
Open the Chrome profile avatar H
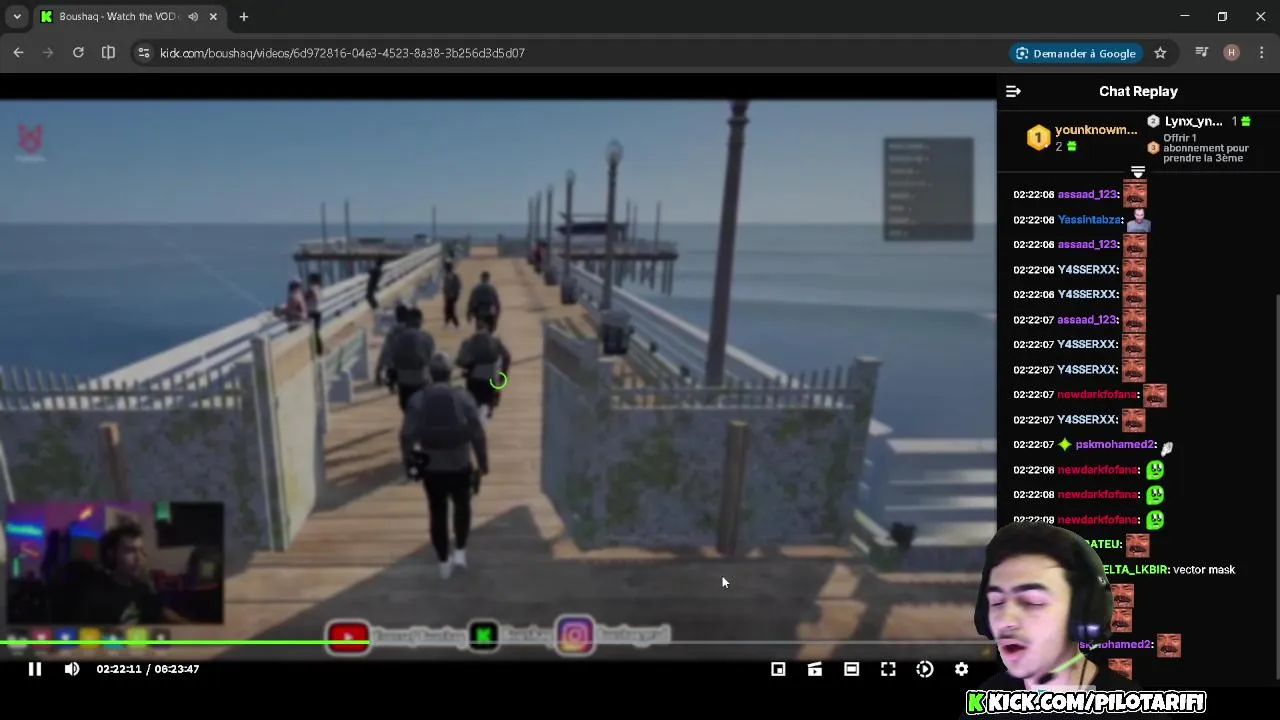1231,53
